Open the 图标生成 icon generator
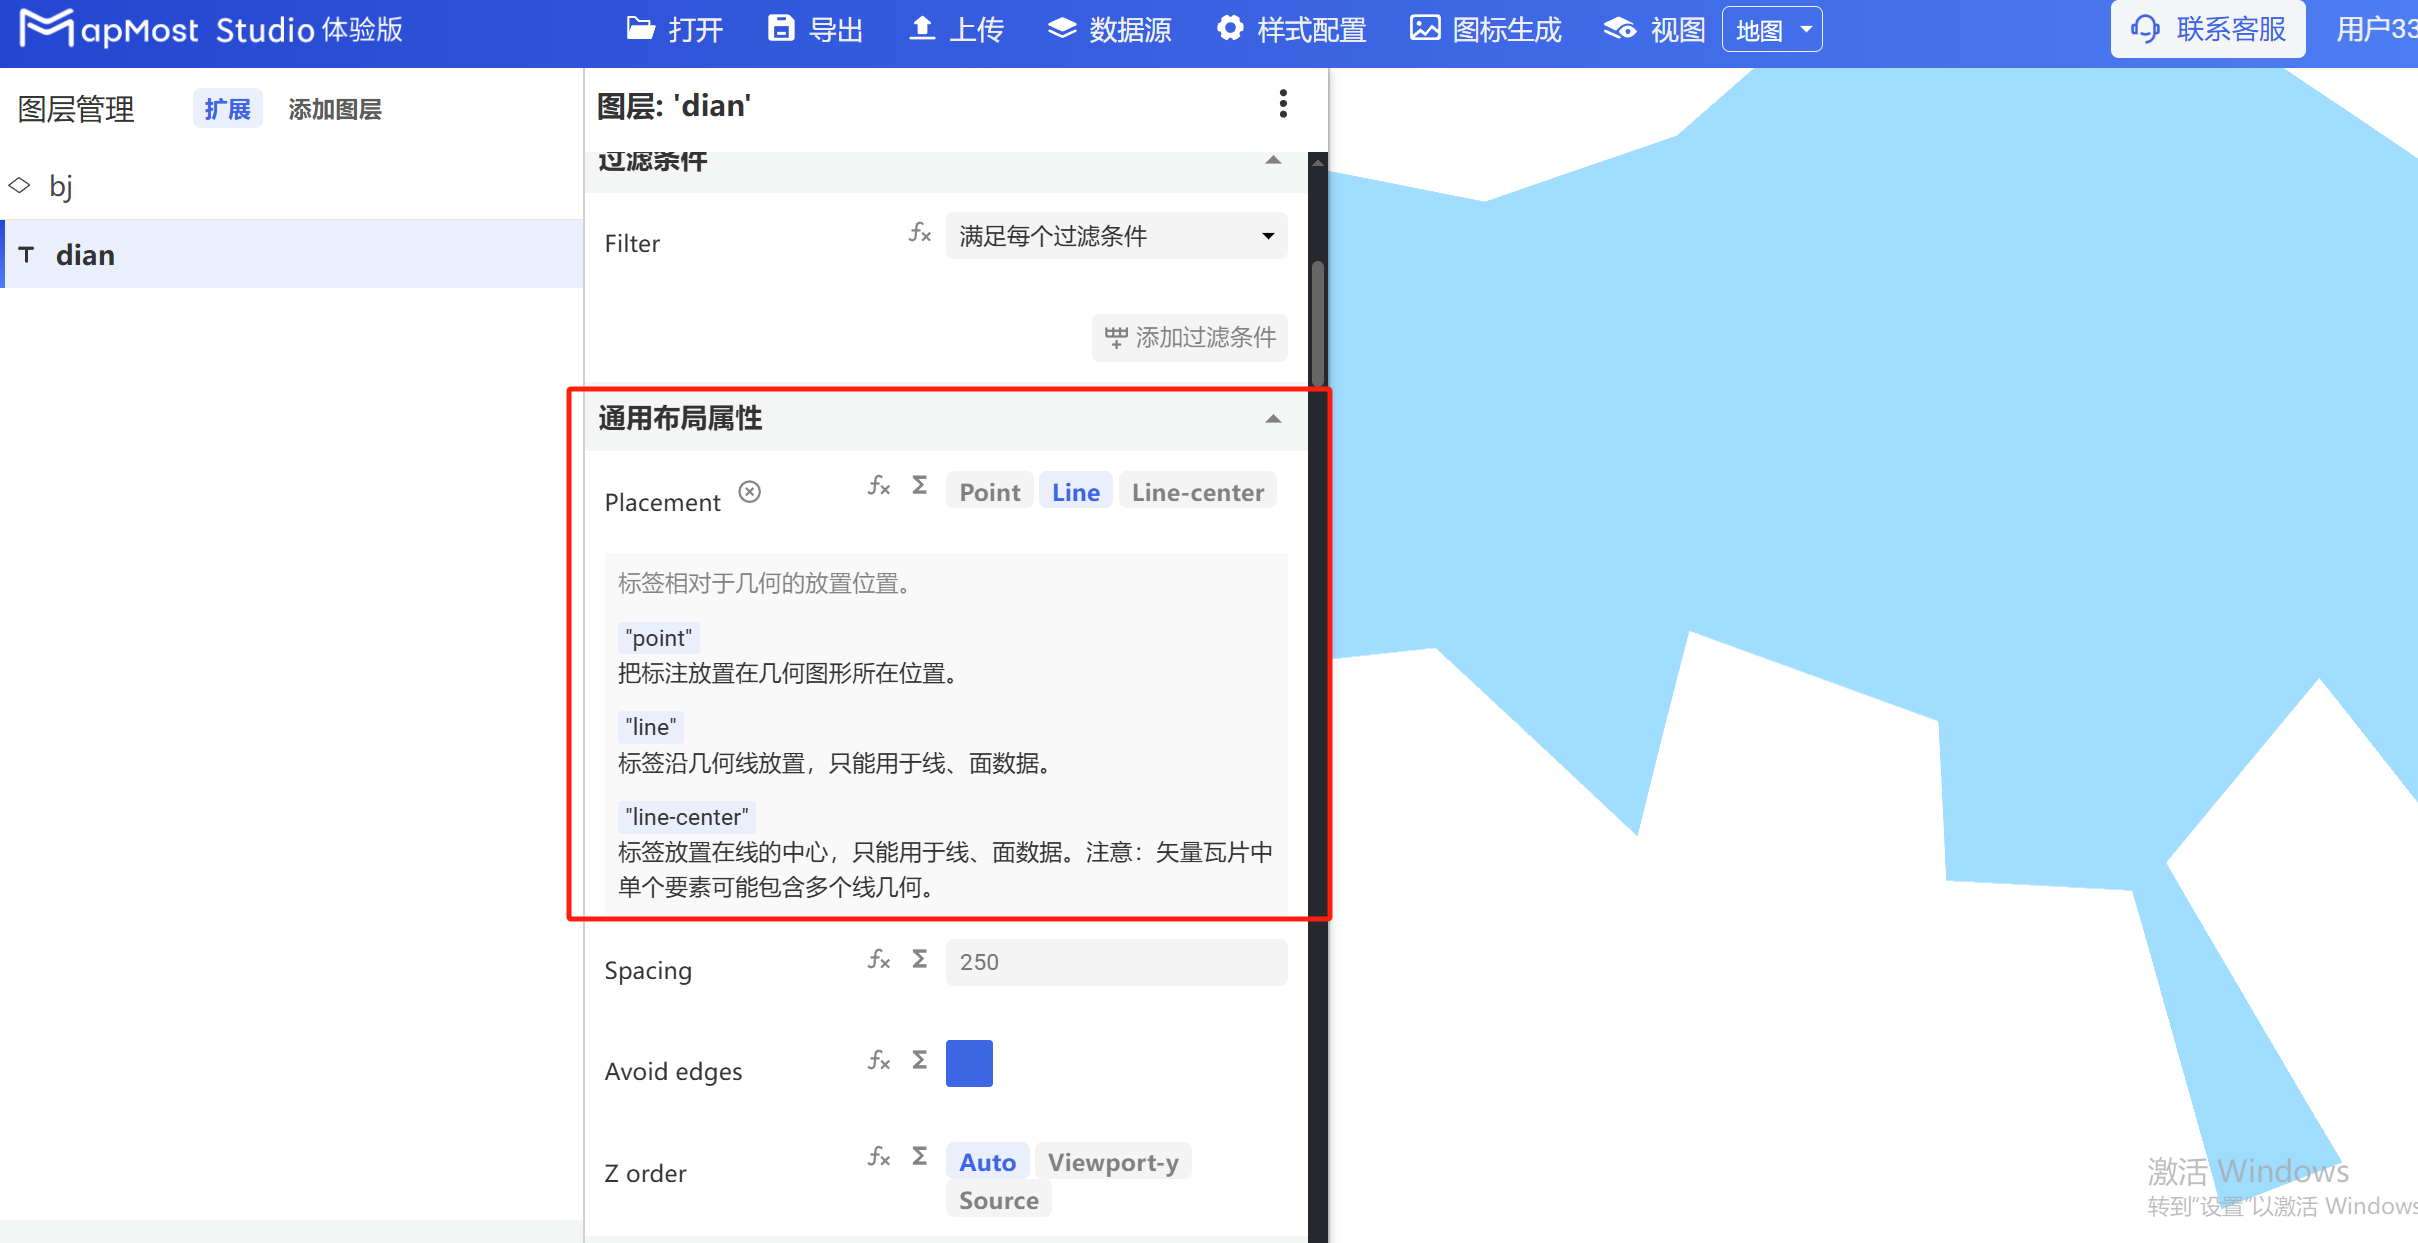 pyautogui.click(x=1484, y=29)
